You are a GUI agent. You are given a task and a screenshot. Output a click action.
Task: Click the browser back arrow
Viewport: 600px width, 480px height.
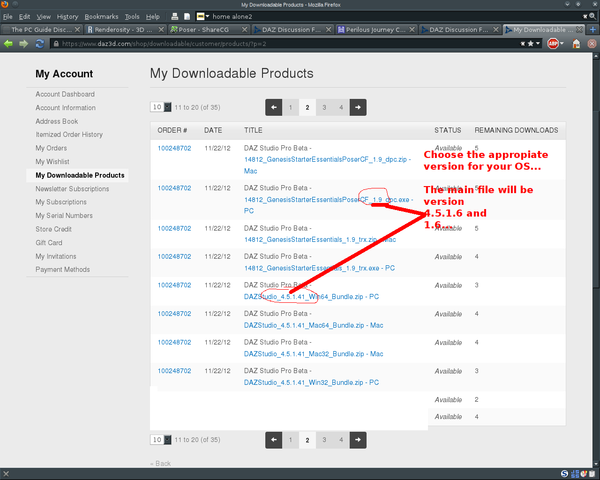(8, 44)
